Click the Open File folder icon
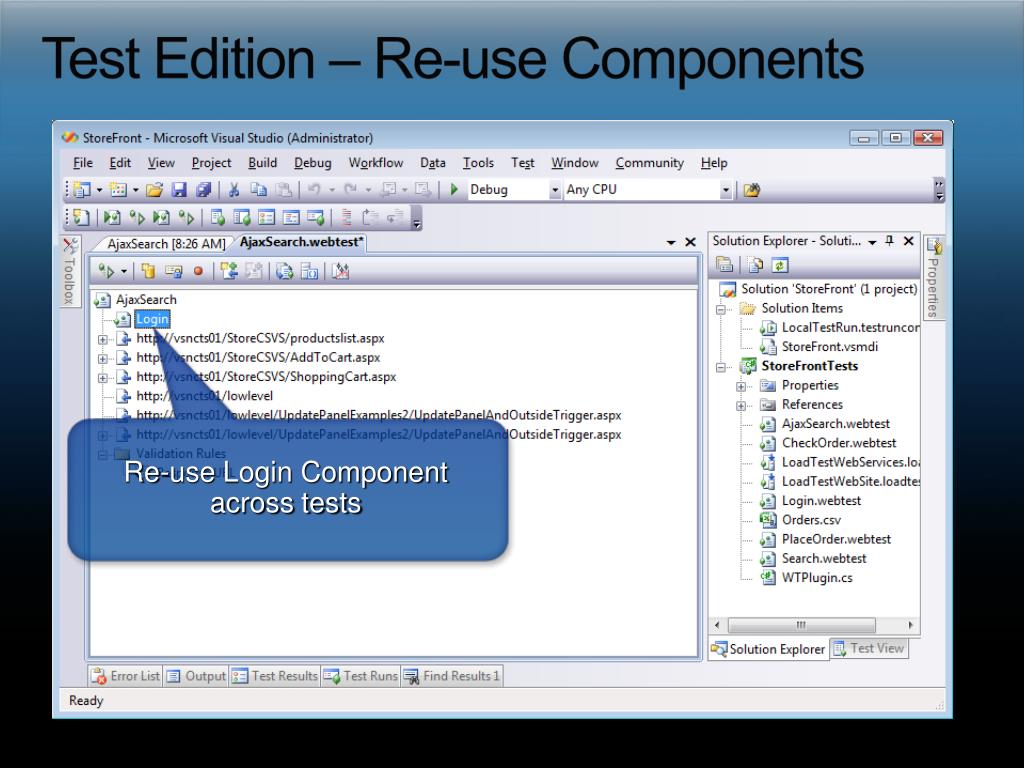The height and width of the screenshot is (768, 1024). [x=155, y=190]
